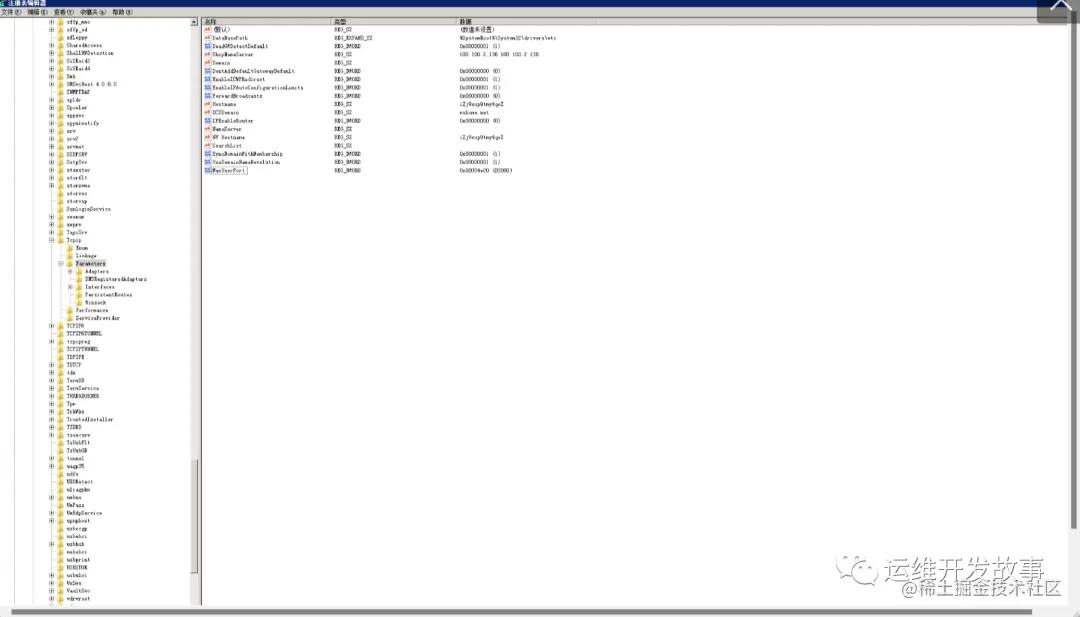This screenshot has height=617, width=1080.
Task: Collapse the Tcpip key in tree
Action: [52, 240]
